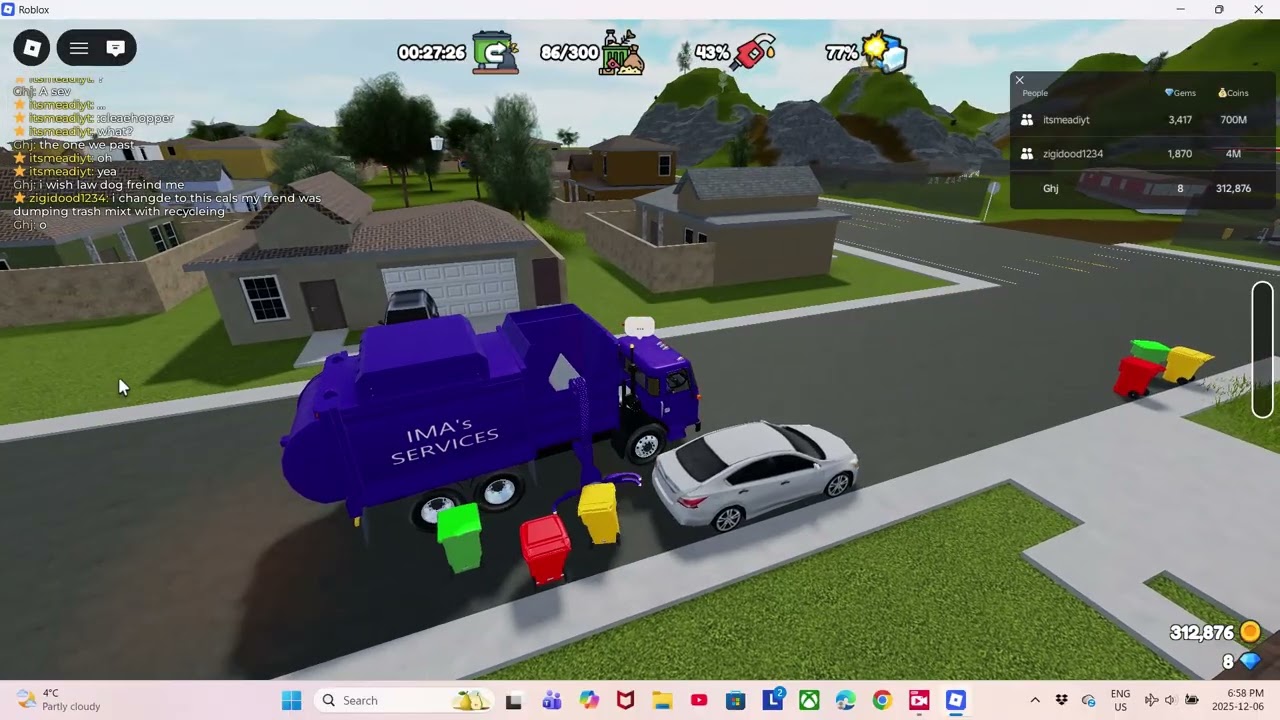Open battery status in system tray

tap(1192, 700)
